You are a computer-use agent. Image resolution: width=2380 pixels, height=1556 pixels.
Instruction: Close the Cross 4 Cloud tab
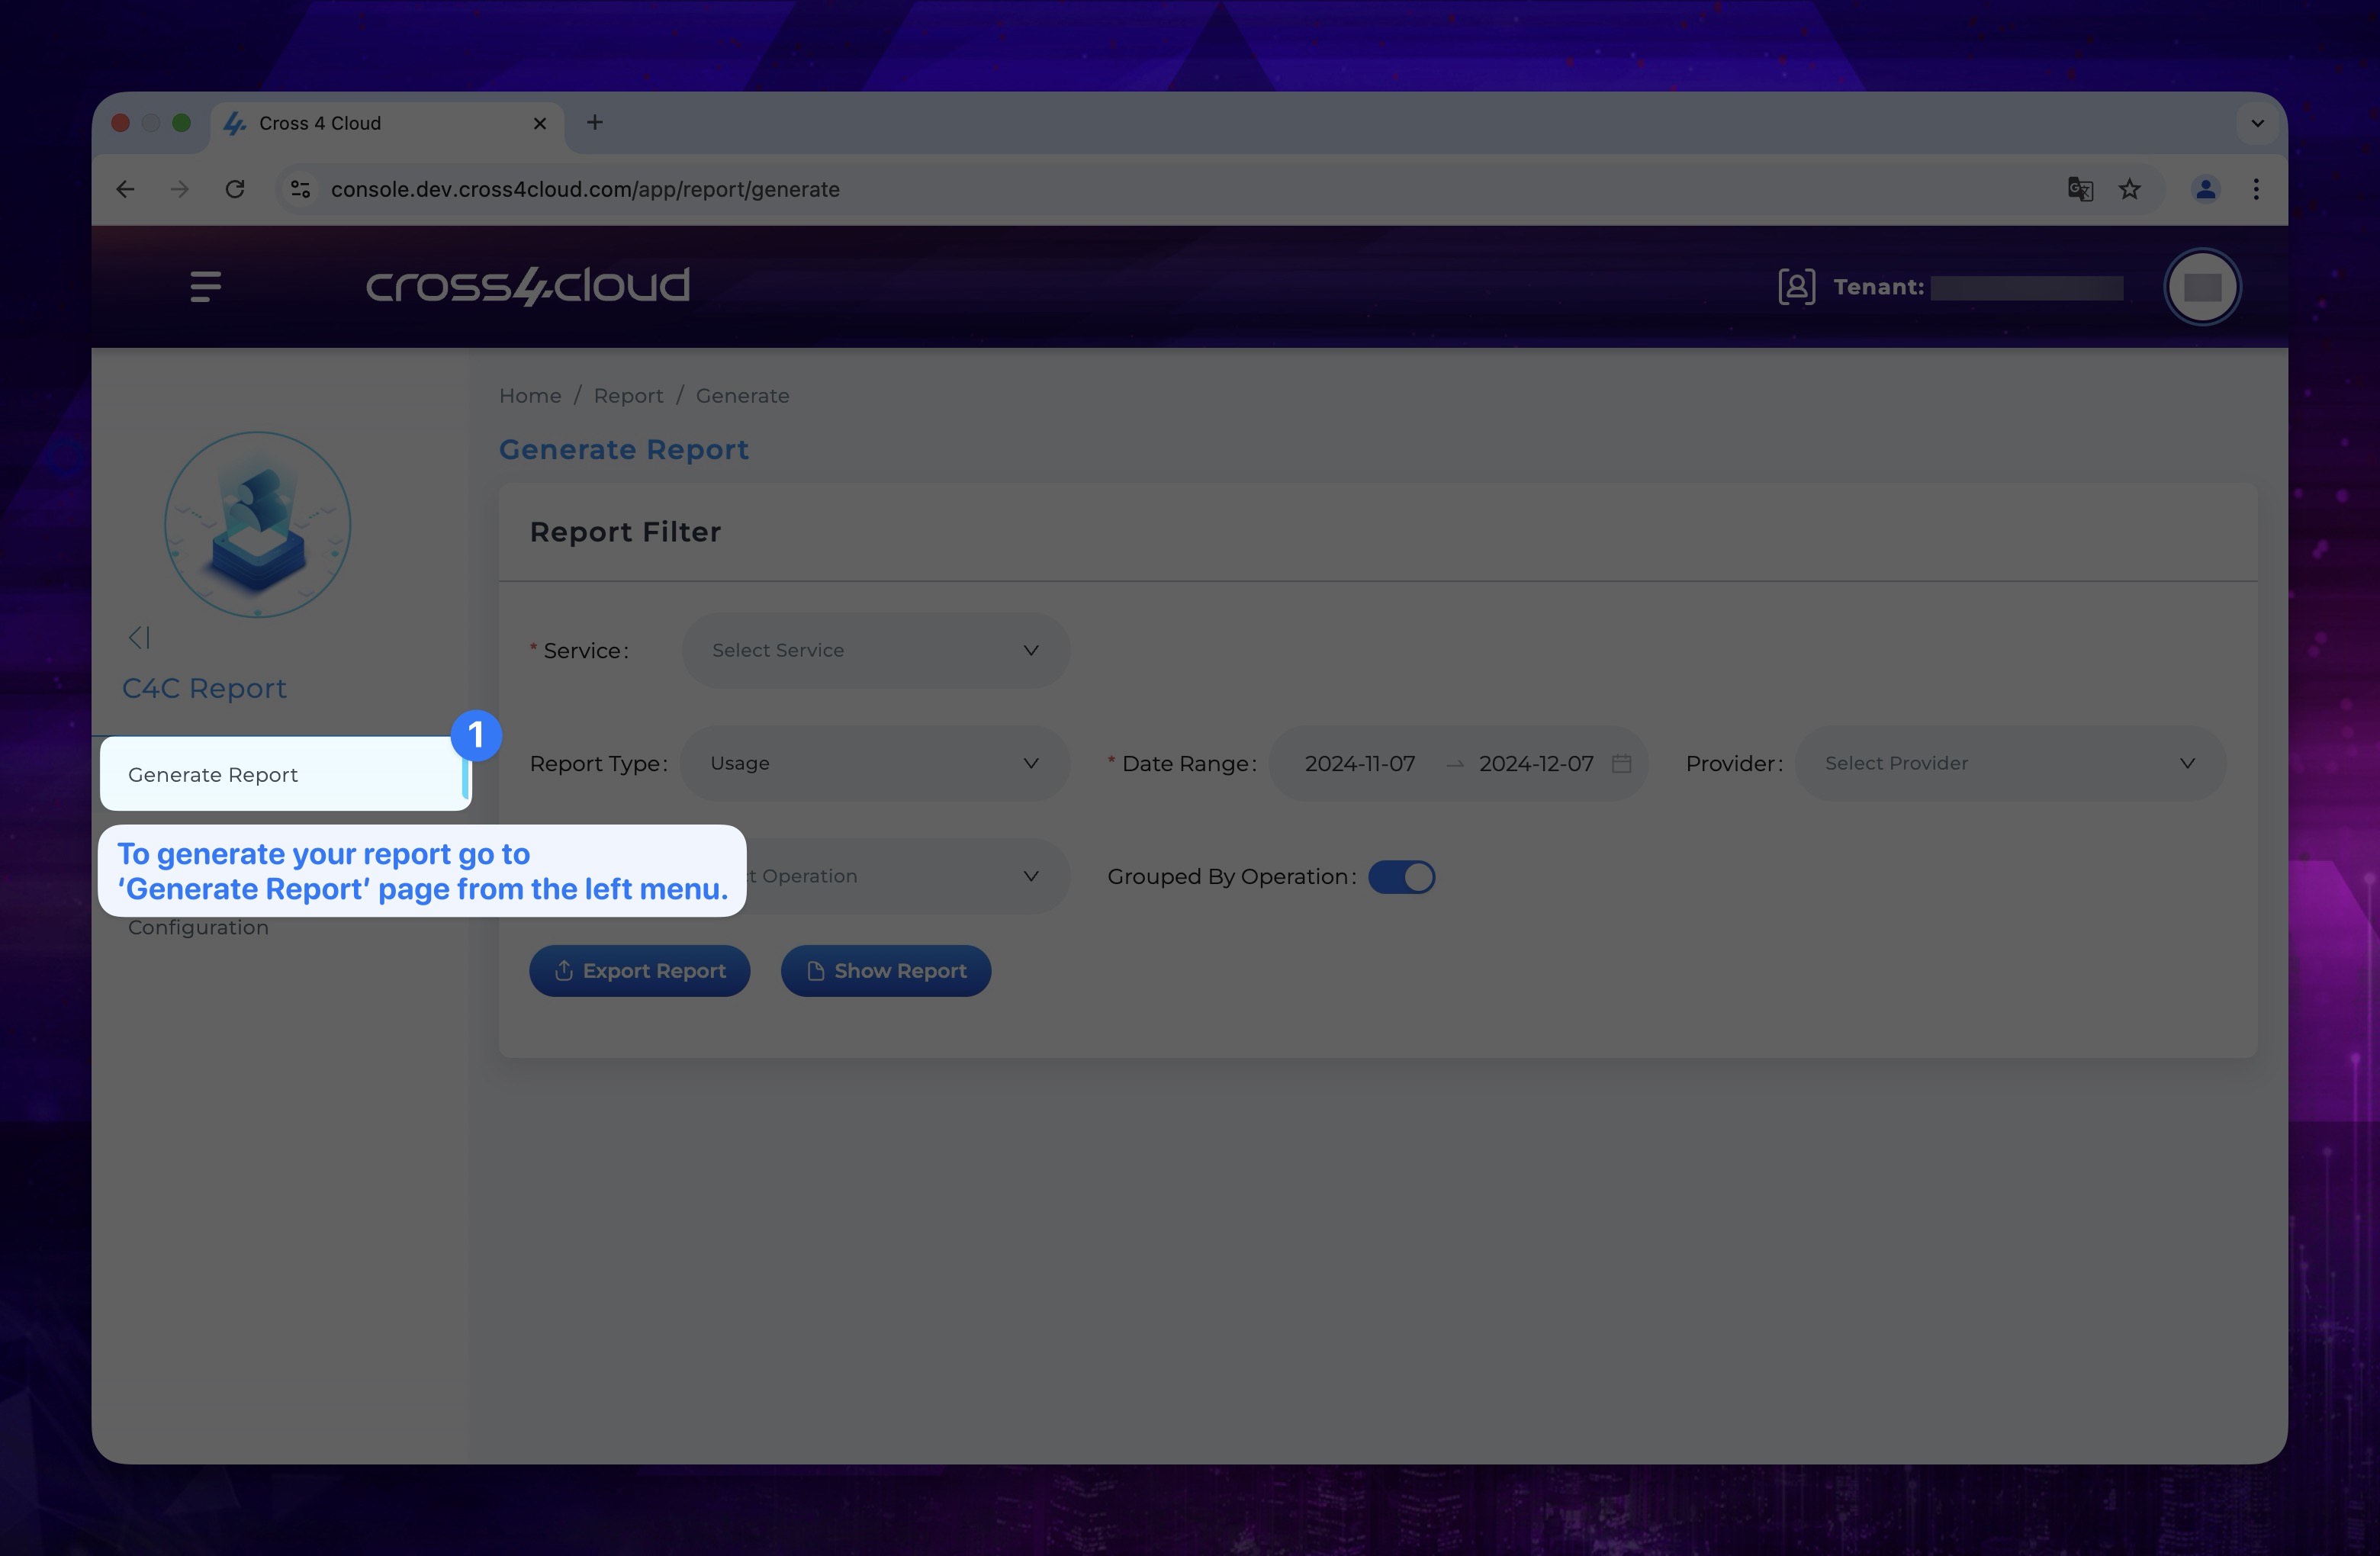pos(540,123)
